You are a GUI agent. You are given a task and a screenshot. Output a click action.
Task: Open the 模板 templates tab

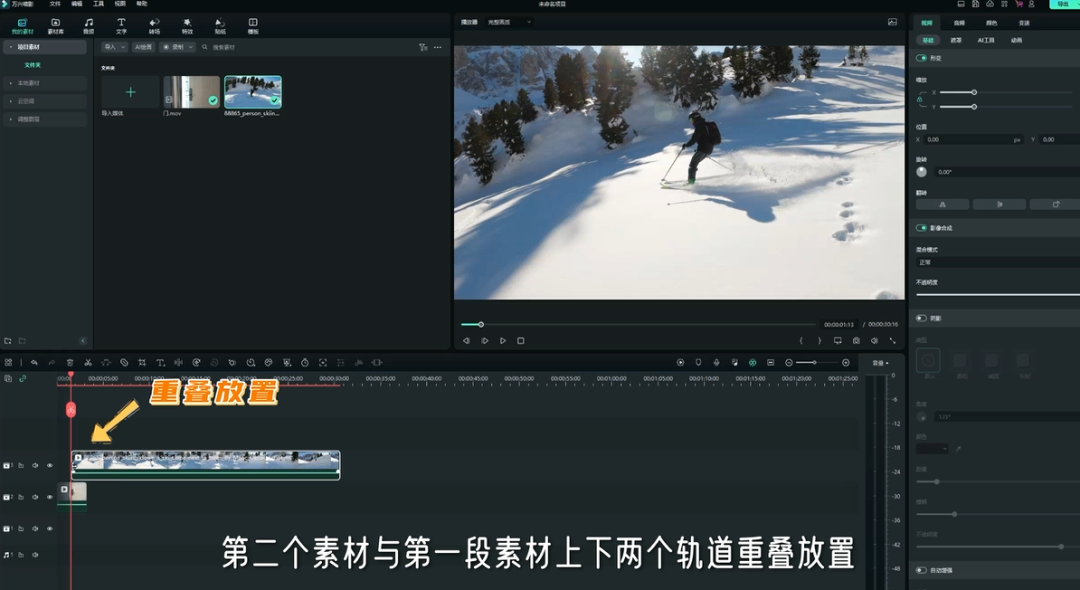pyautogui.click(x=253, y=26)
